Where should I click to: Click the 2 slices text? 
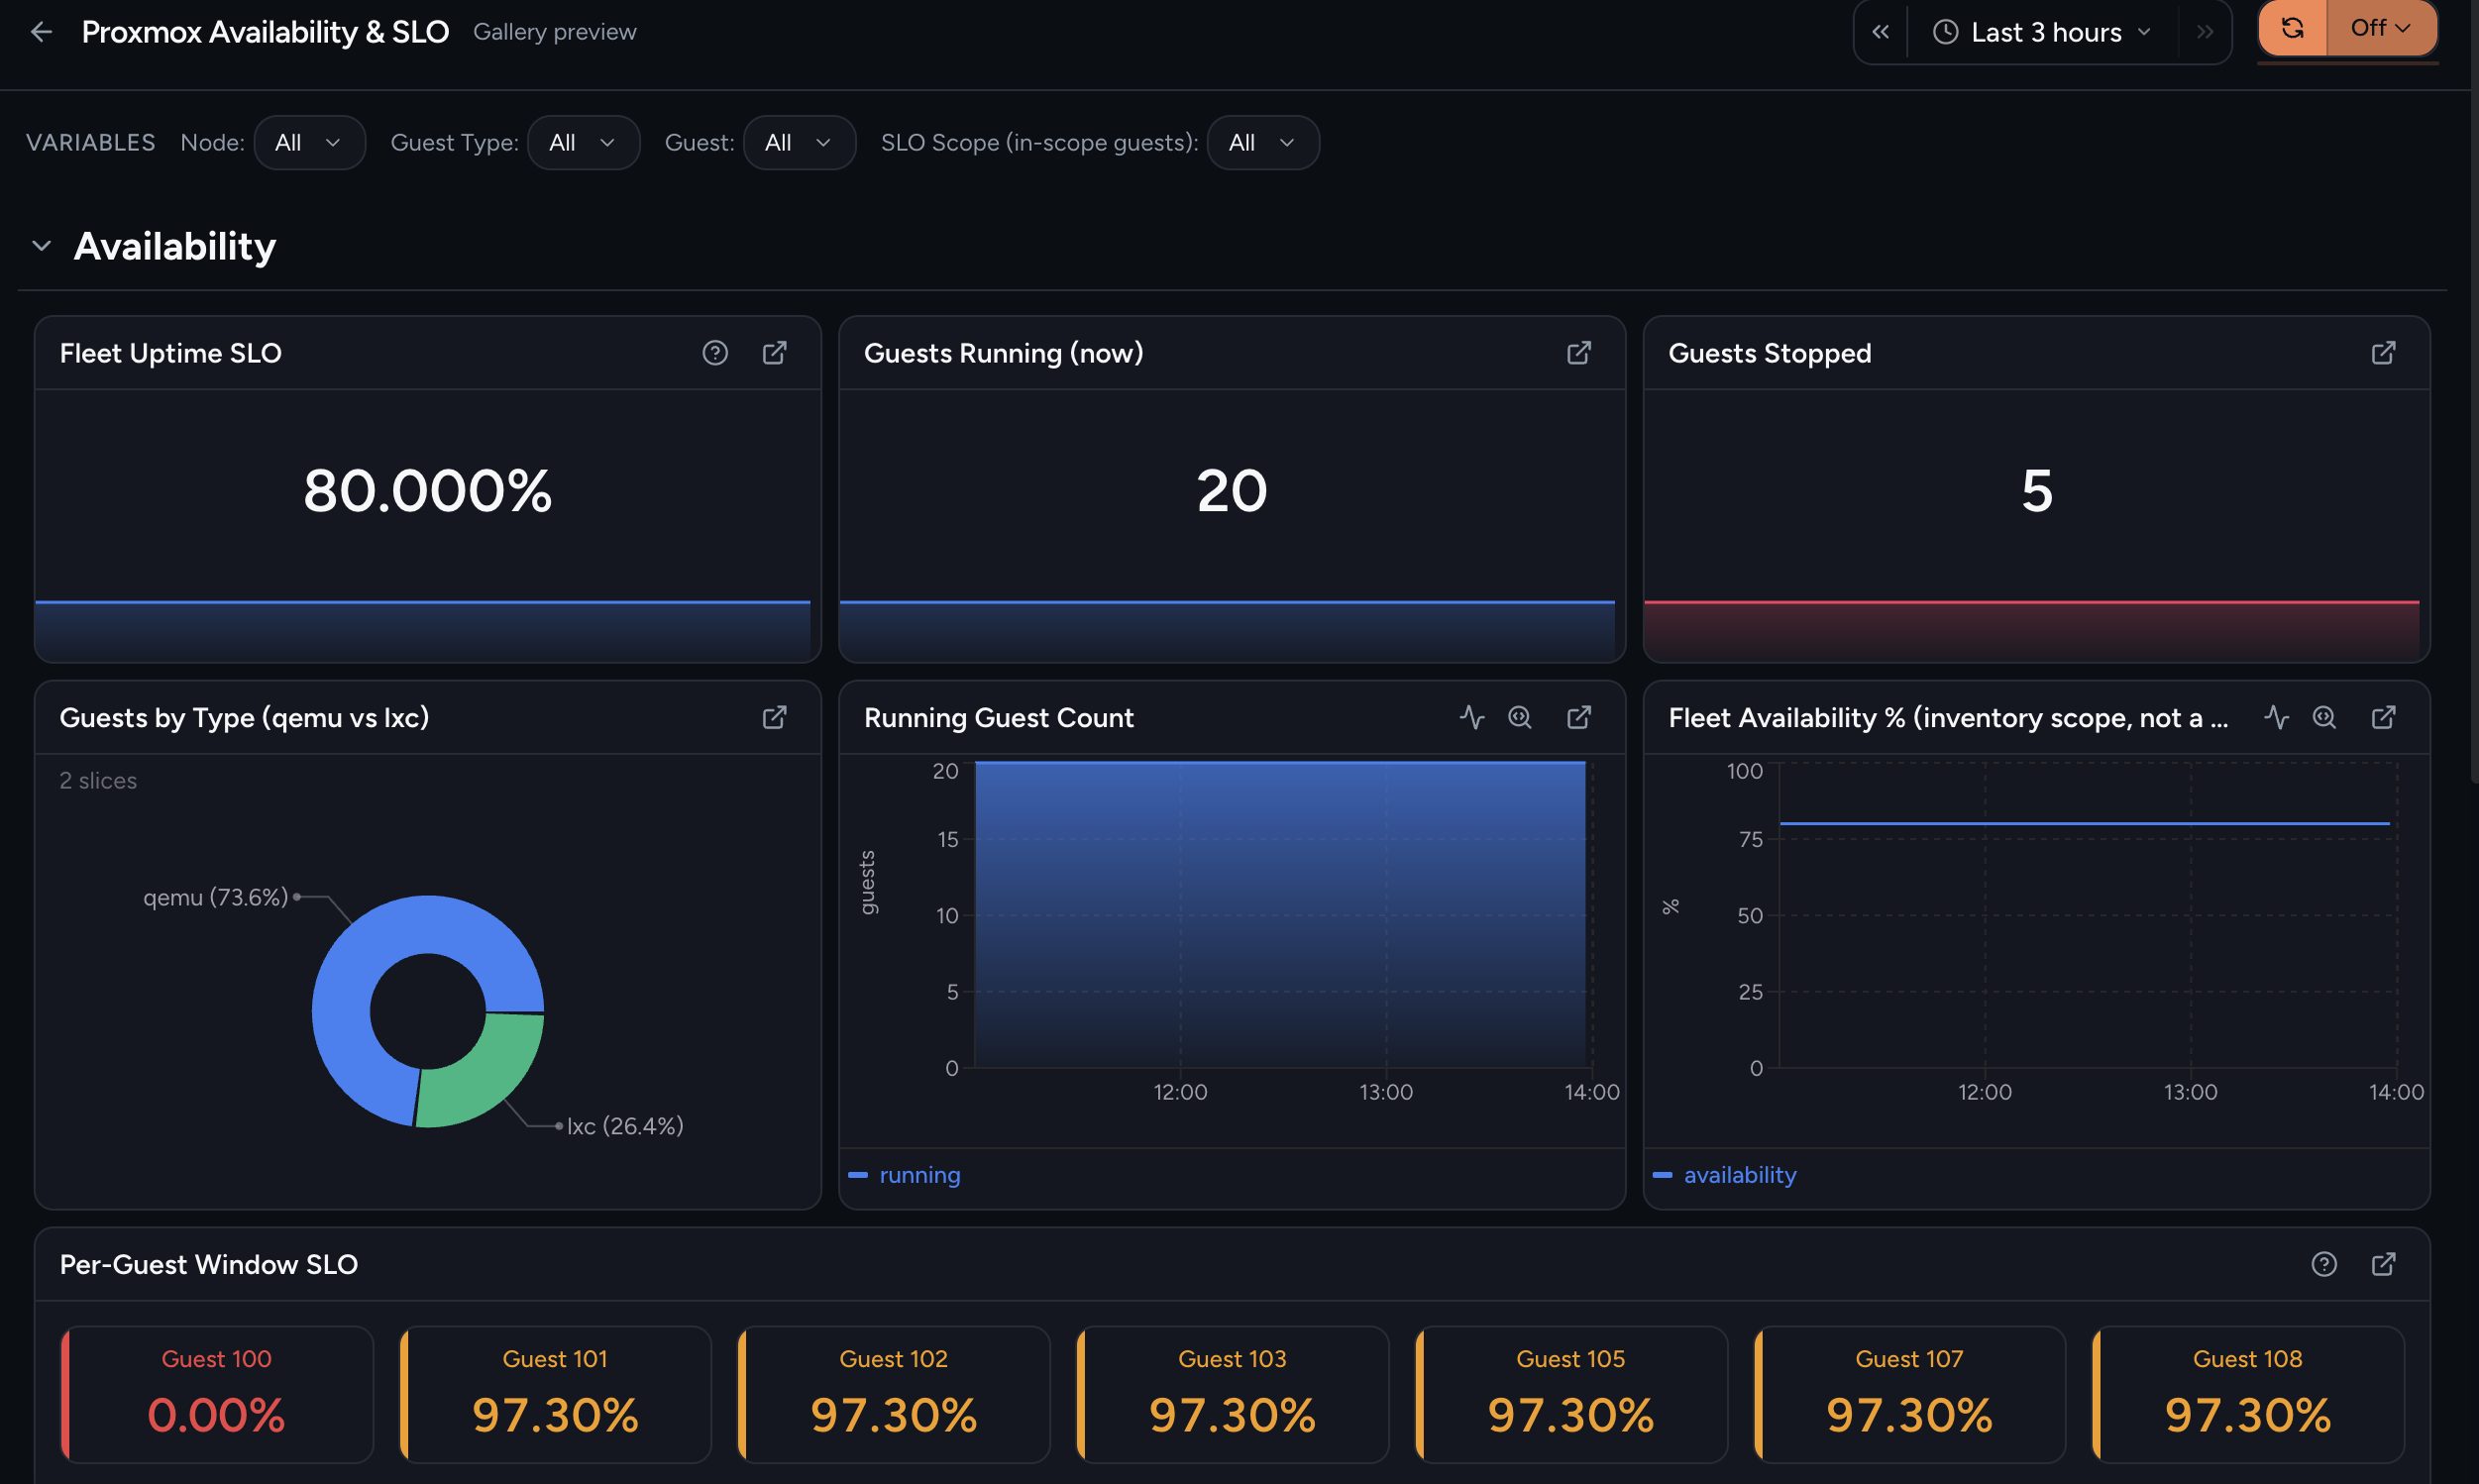pos(98,780)
